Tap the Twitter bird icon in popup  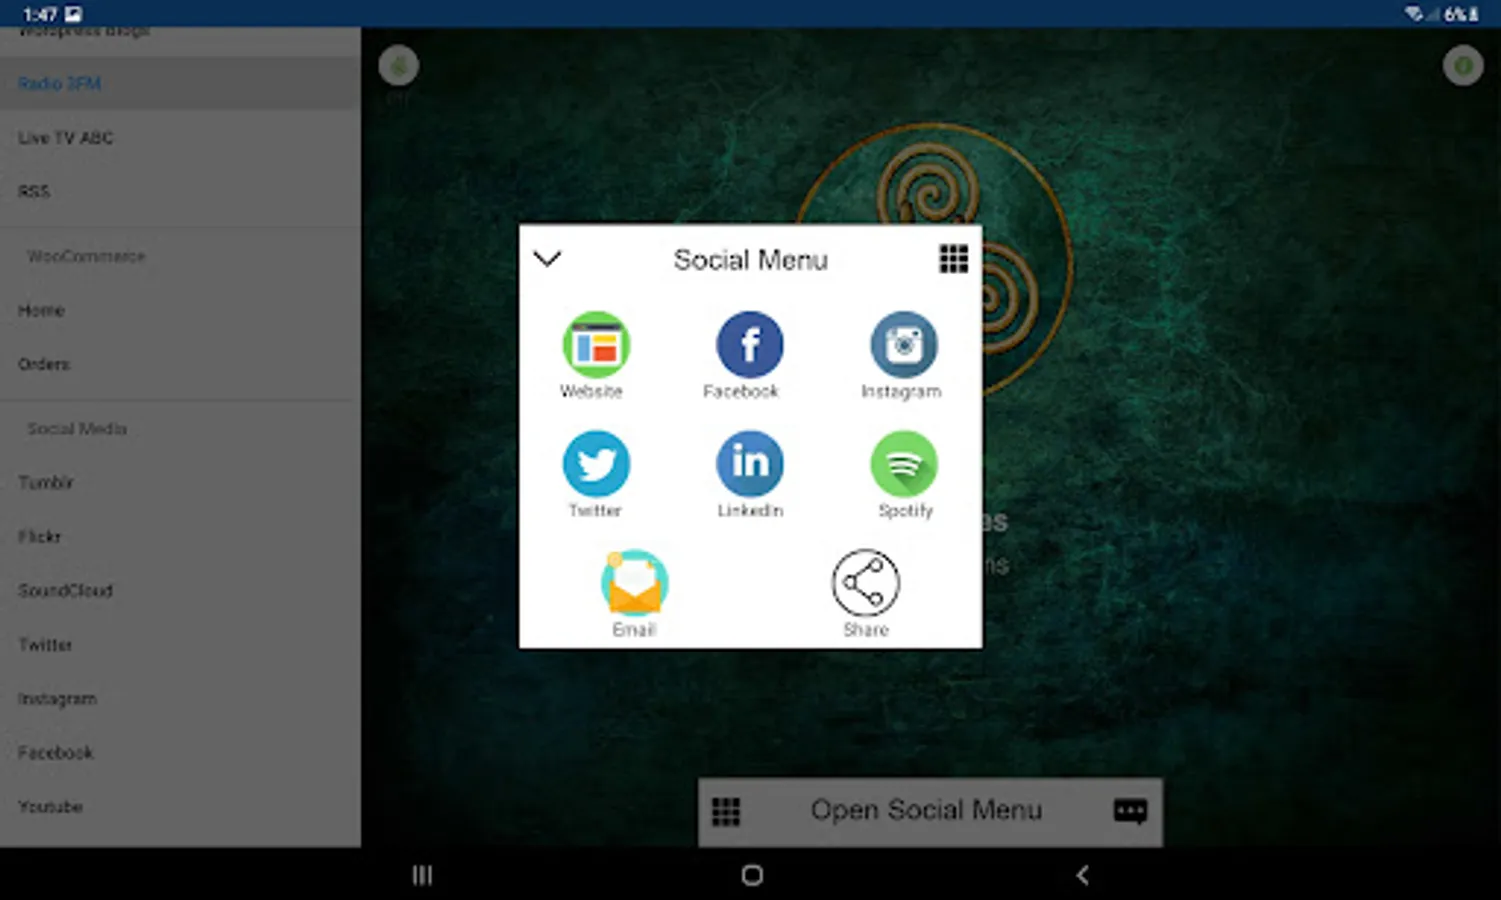point(595,464)
